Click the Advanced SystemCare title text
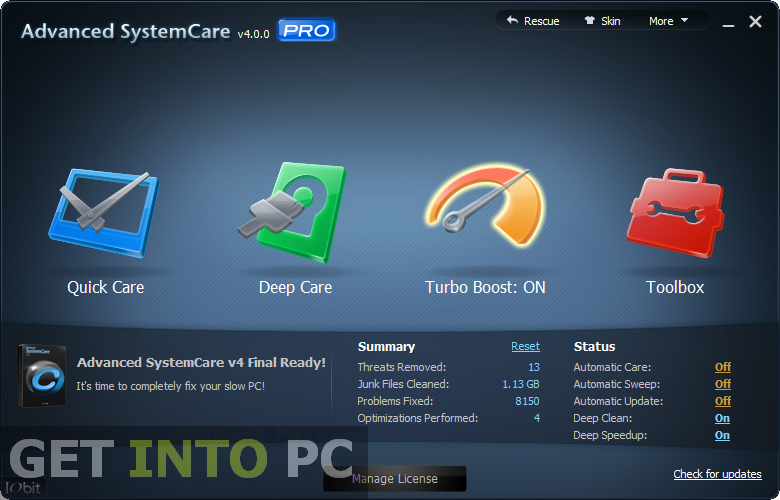 click(126, 31)
